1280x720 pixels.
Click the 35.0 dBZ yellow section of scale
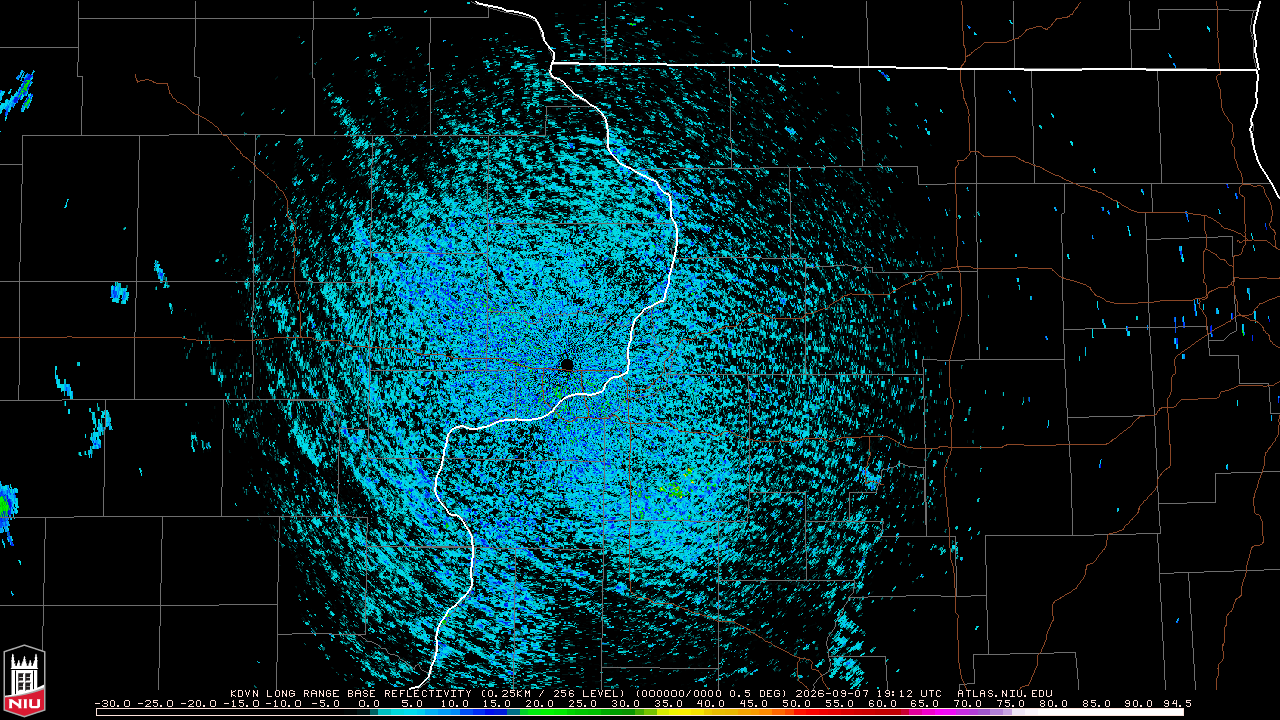coord(668,712)
